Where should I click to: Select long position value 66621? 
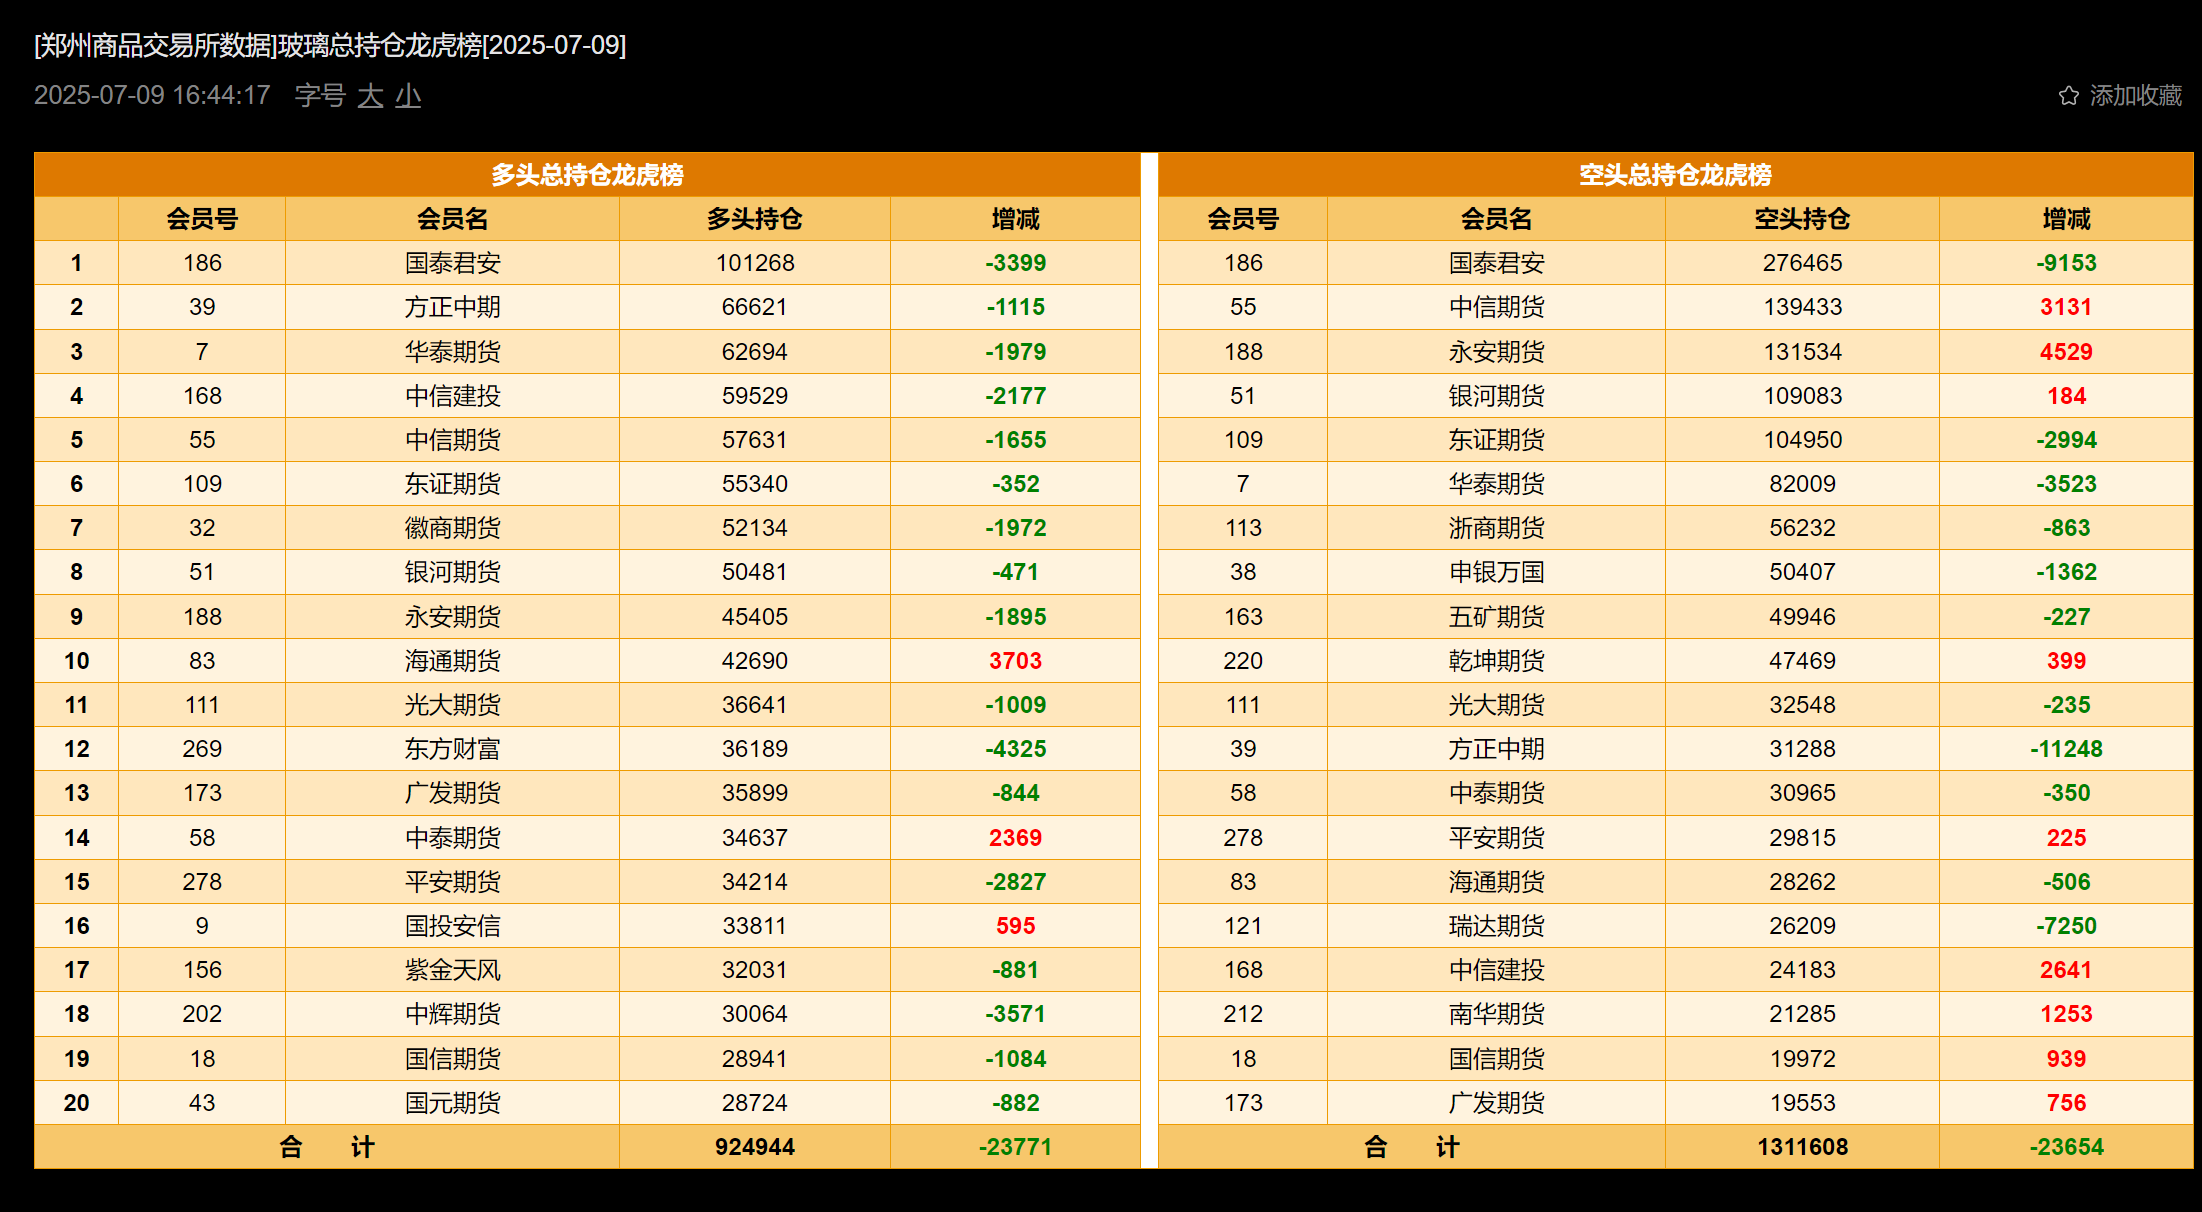[755, 307]
